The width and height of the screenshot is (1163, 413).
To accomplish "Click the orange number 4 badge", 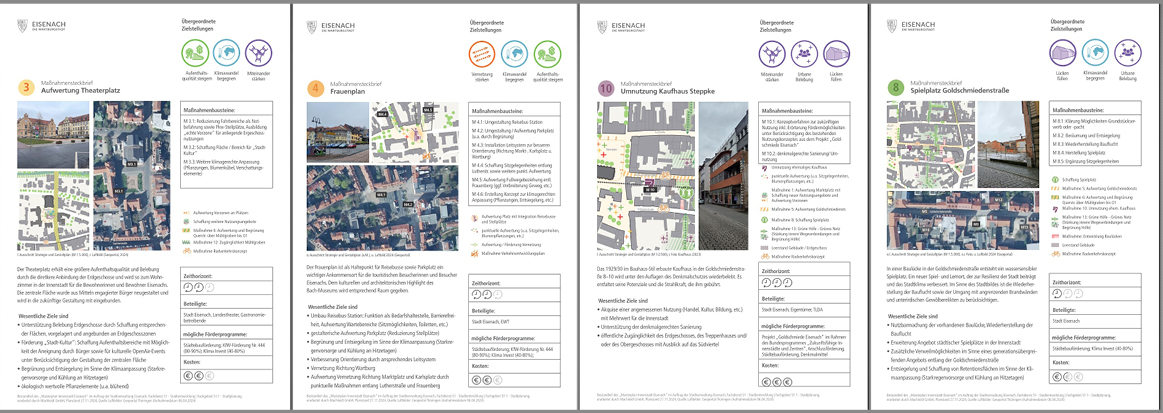I will [316, 88].
